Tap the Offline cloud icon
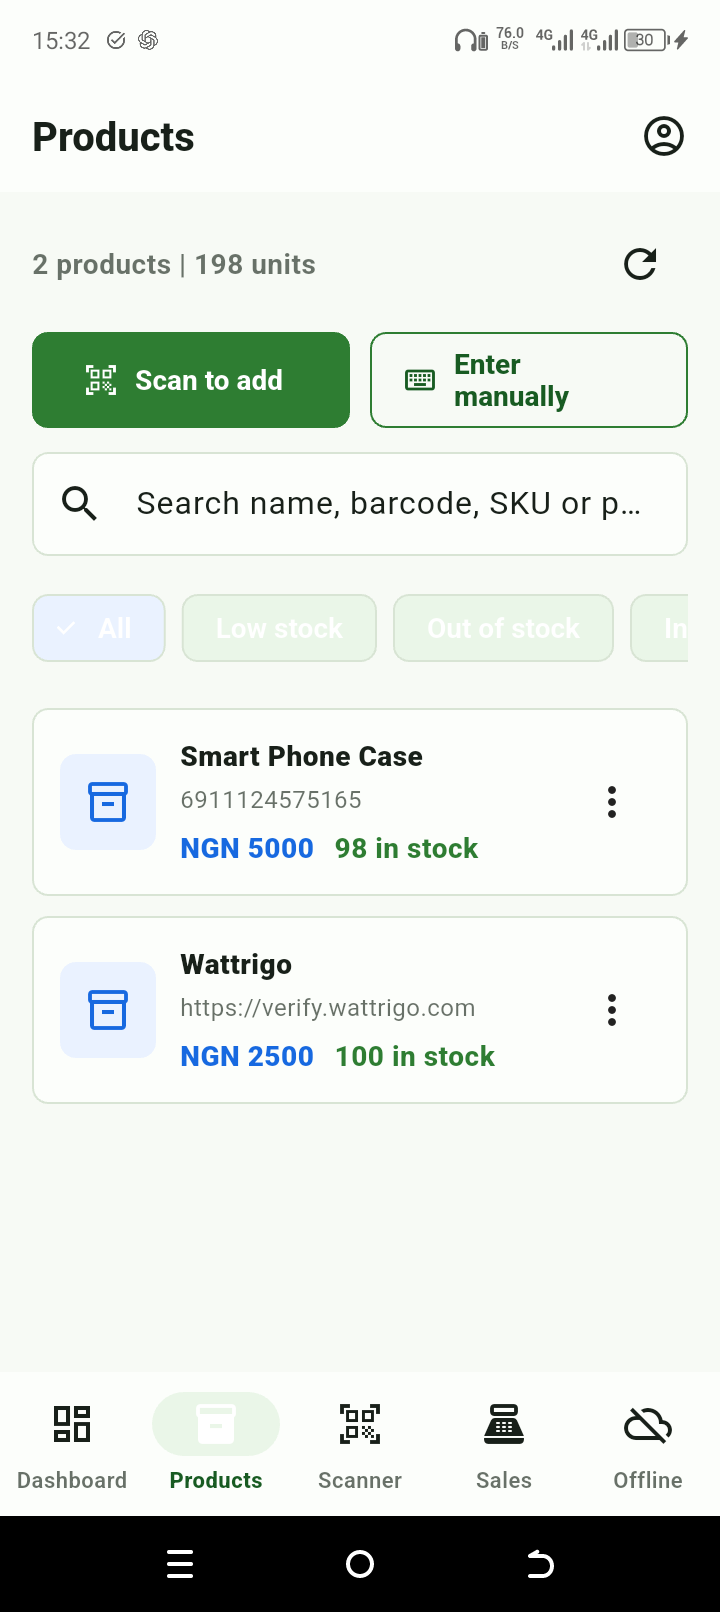This screenshot has width=720, height=1612. click(648, 1425)
